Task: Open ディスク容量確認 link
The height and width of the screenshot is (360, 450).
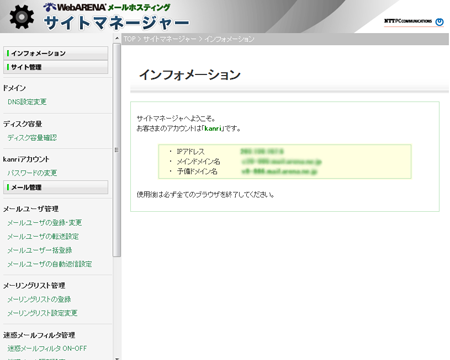Action: 32,138
